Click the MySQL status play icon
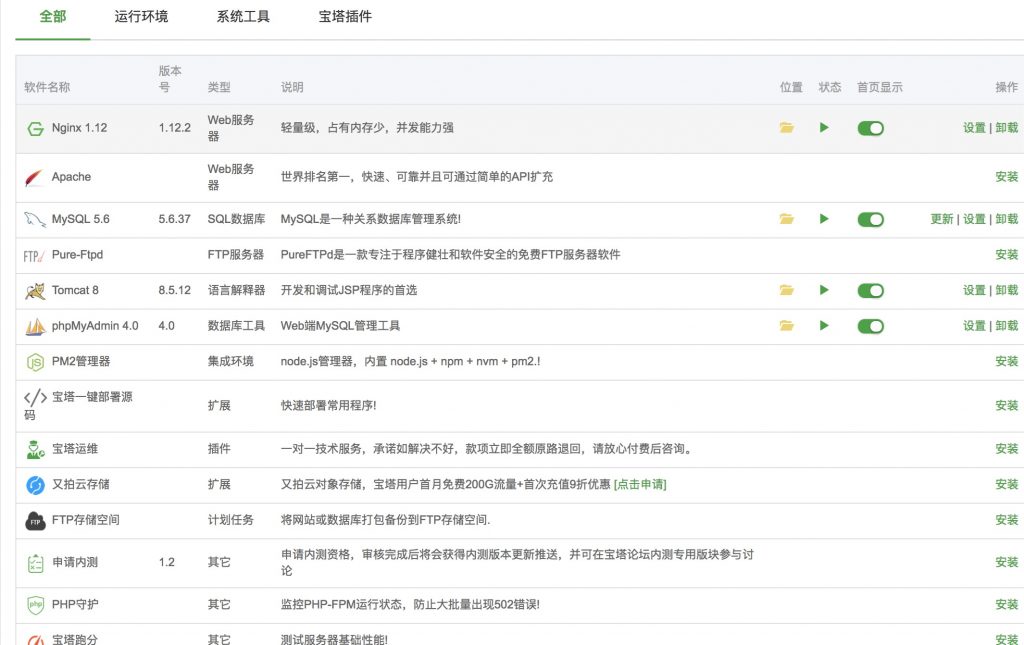This screenshot has width=1024, height=645. [x=824, y=219]
